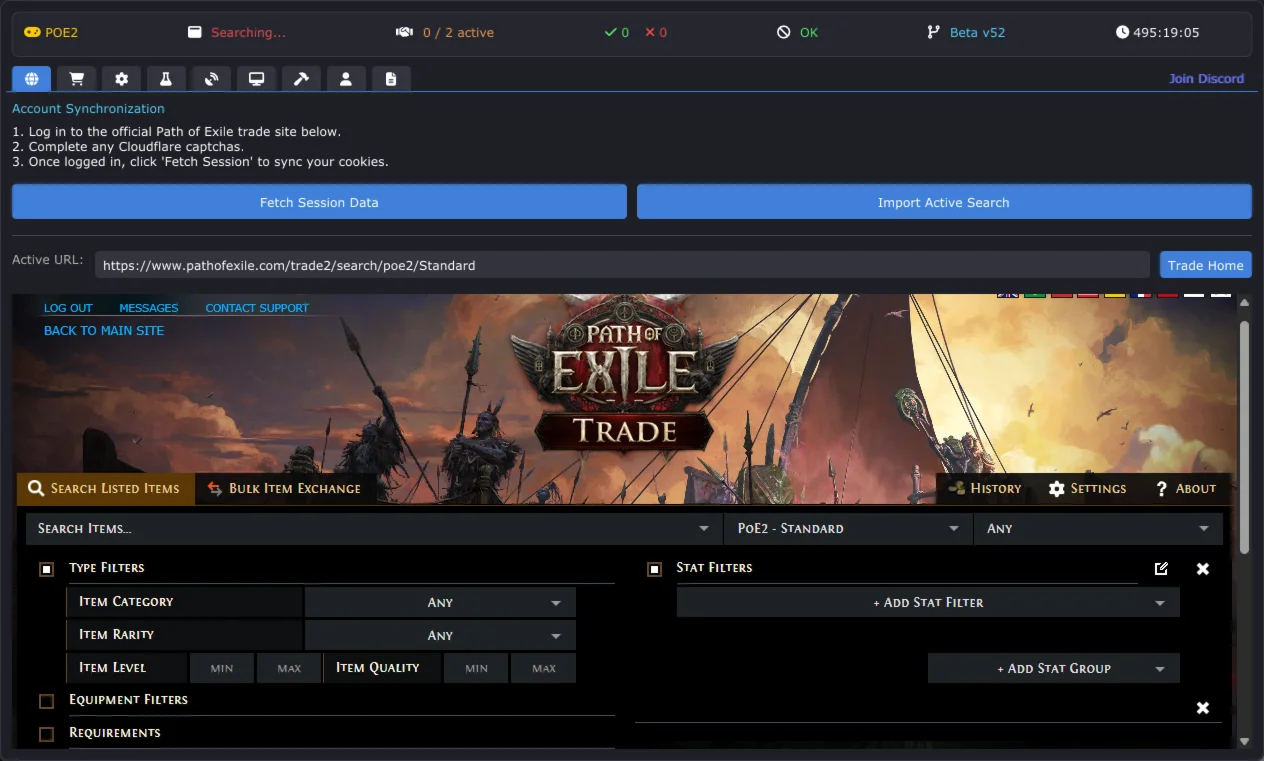The image size is (1264, 761).
Task: Click the OK status circle icon
Action: tap(784, 32)
